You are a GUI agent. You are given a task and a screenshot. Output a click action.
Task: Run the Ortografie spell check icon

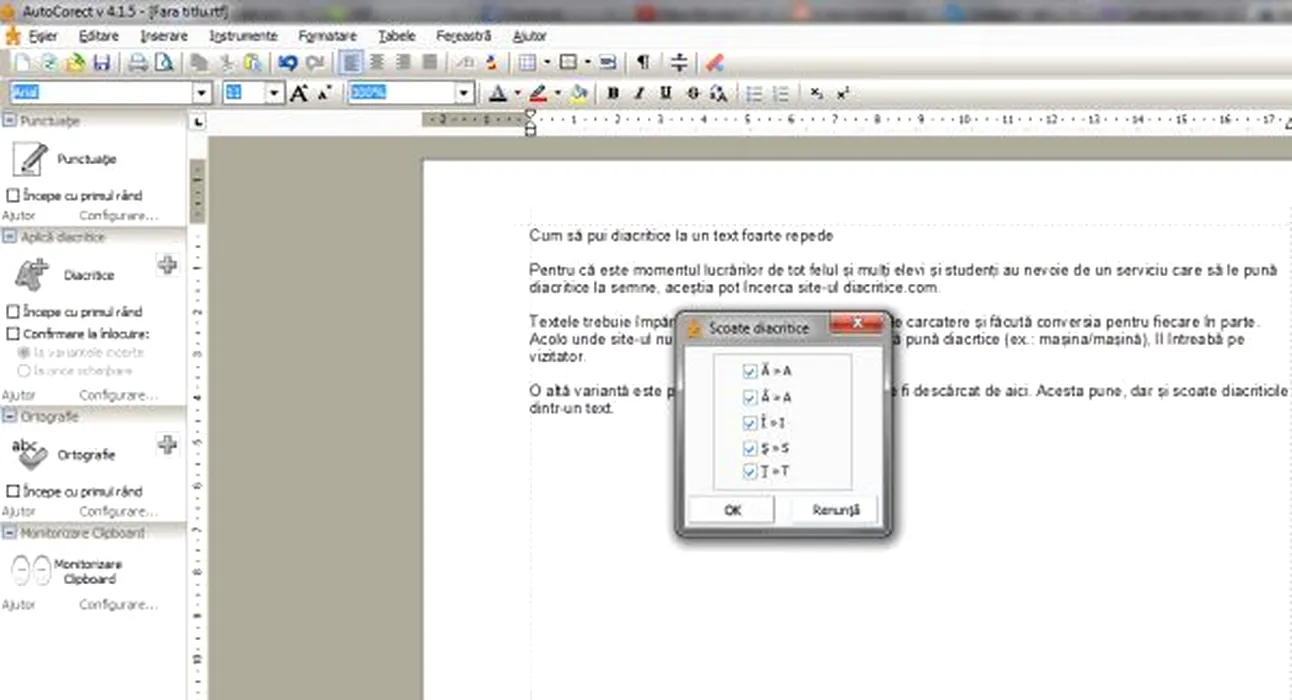click(x=30, y=454)
